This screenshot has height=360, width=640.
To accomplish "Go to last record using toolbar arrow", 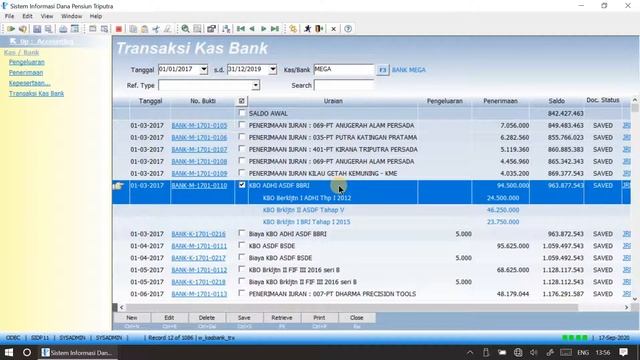I will [275, 29].
